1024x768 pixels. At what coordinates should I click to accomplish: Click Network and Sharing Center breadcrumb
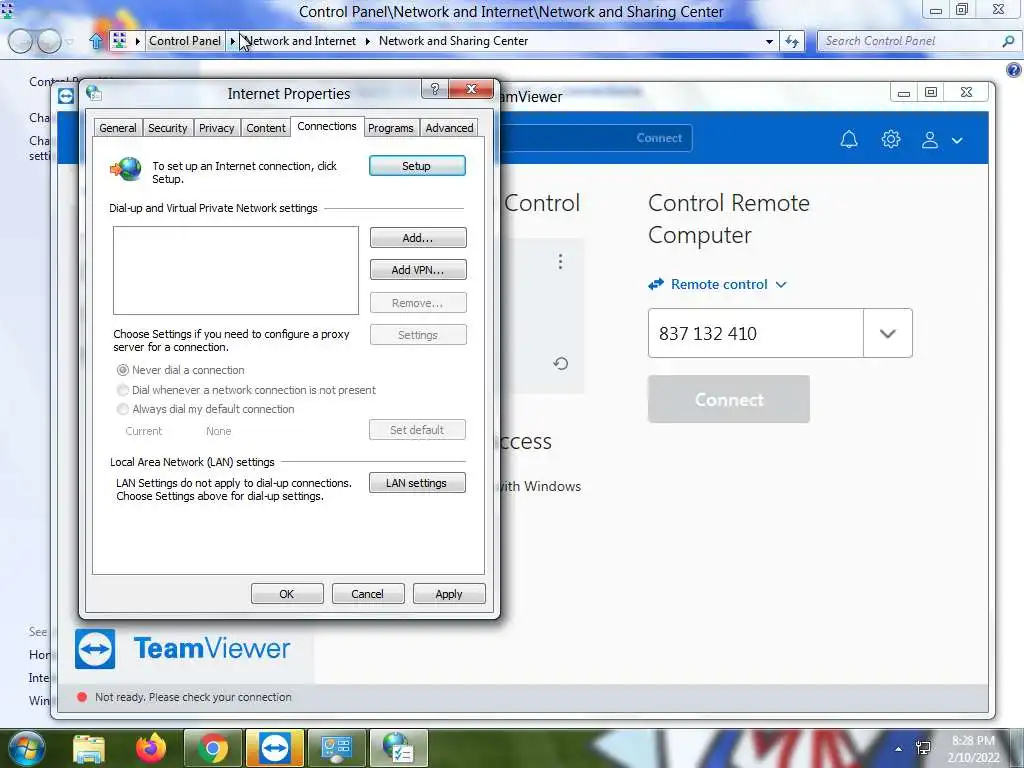[453, 40]
